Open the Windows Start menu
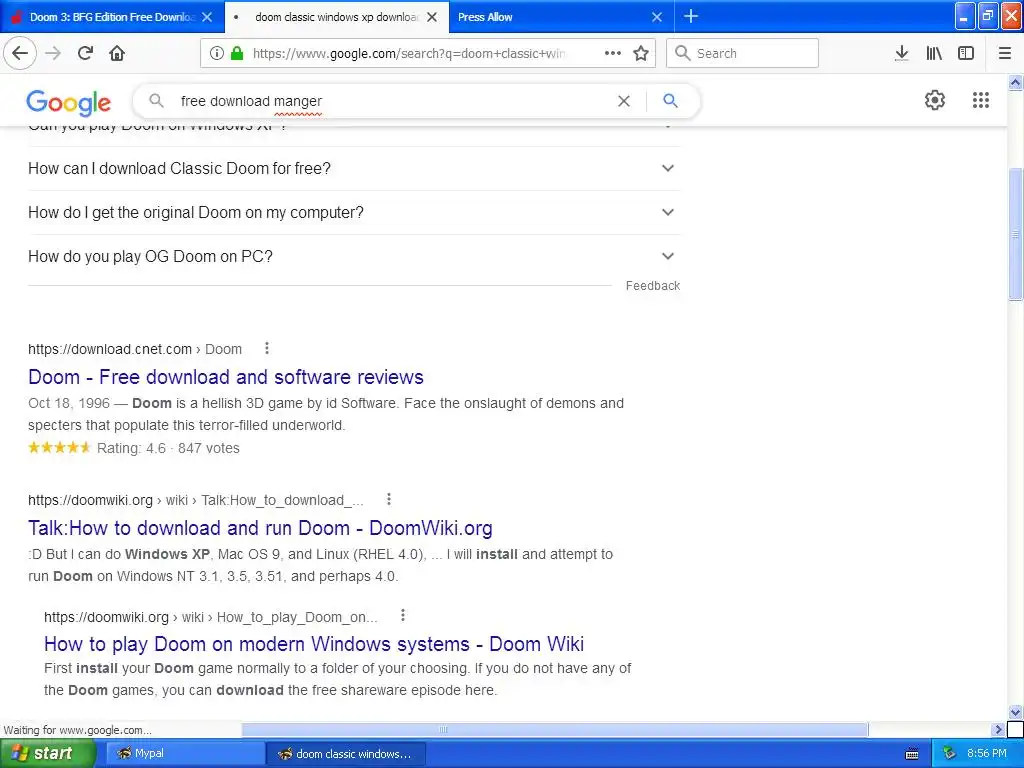This screenshot has height=768, width=1024. pos(47,753)
